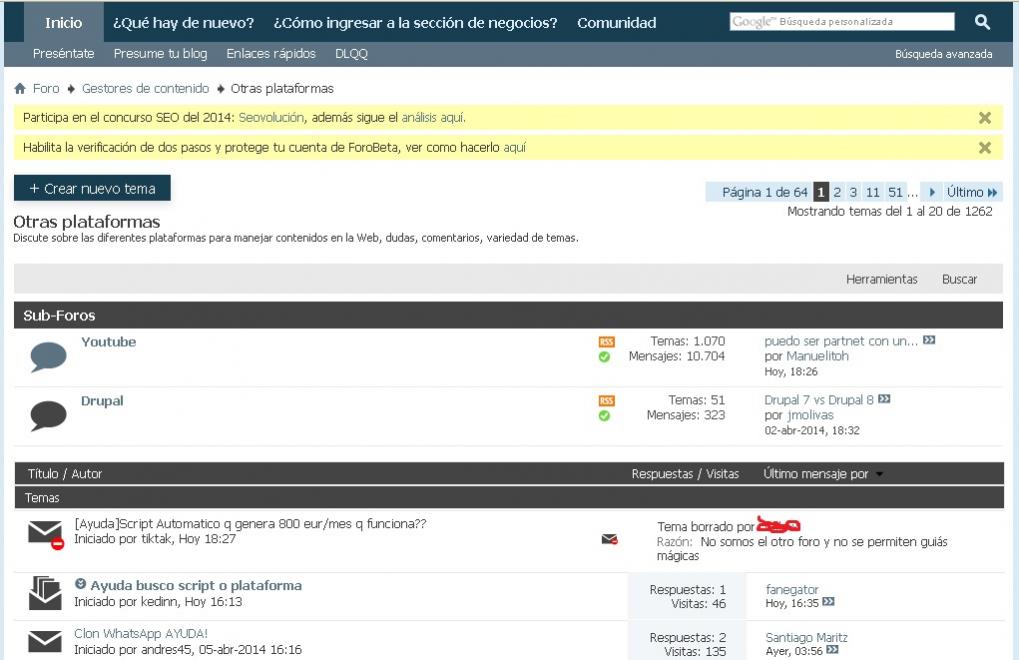Viewport: 1019px width, 660px height.
Task: Toggle sort arrow next to Último mensaje por
Action: coord(879,475)
